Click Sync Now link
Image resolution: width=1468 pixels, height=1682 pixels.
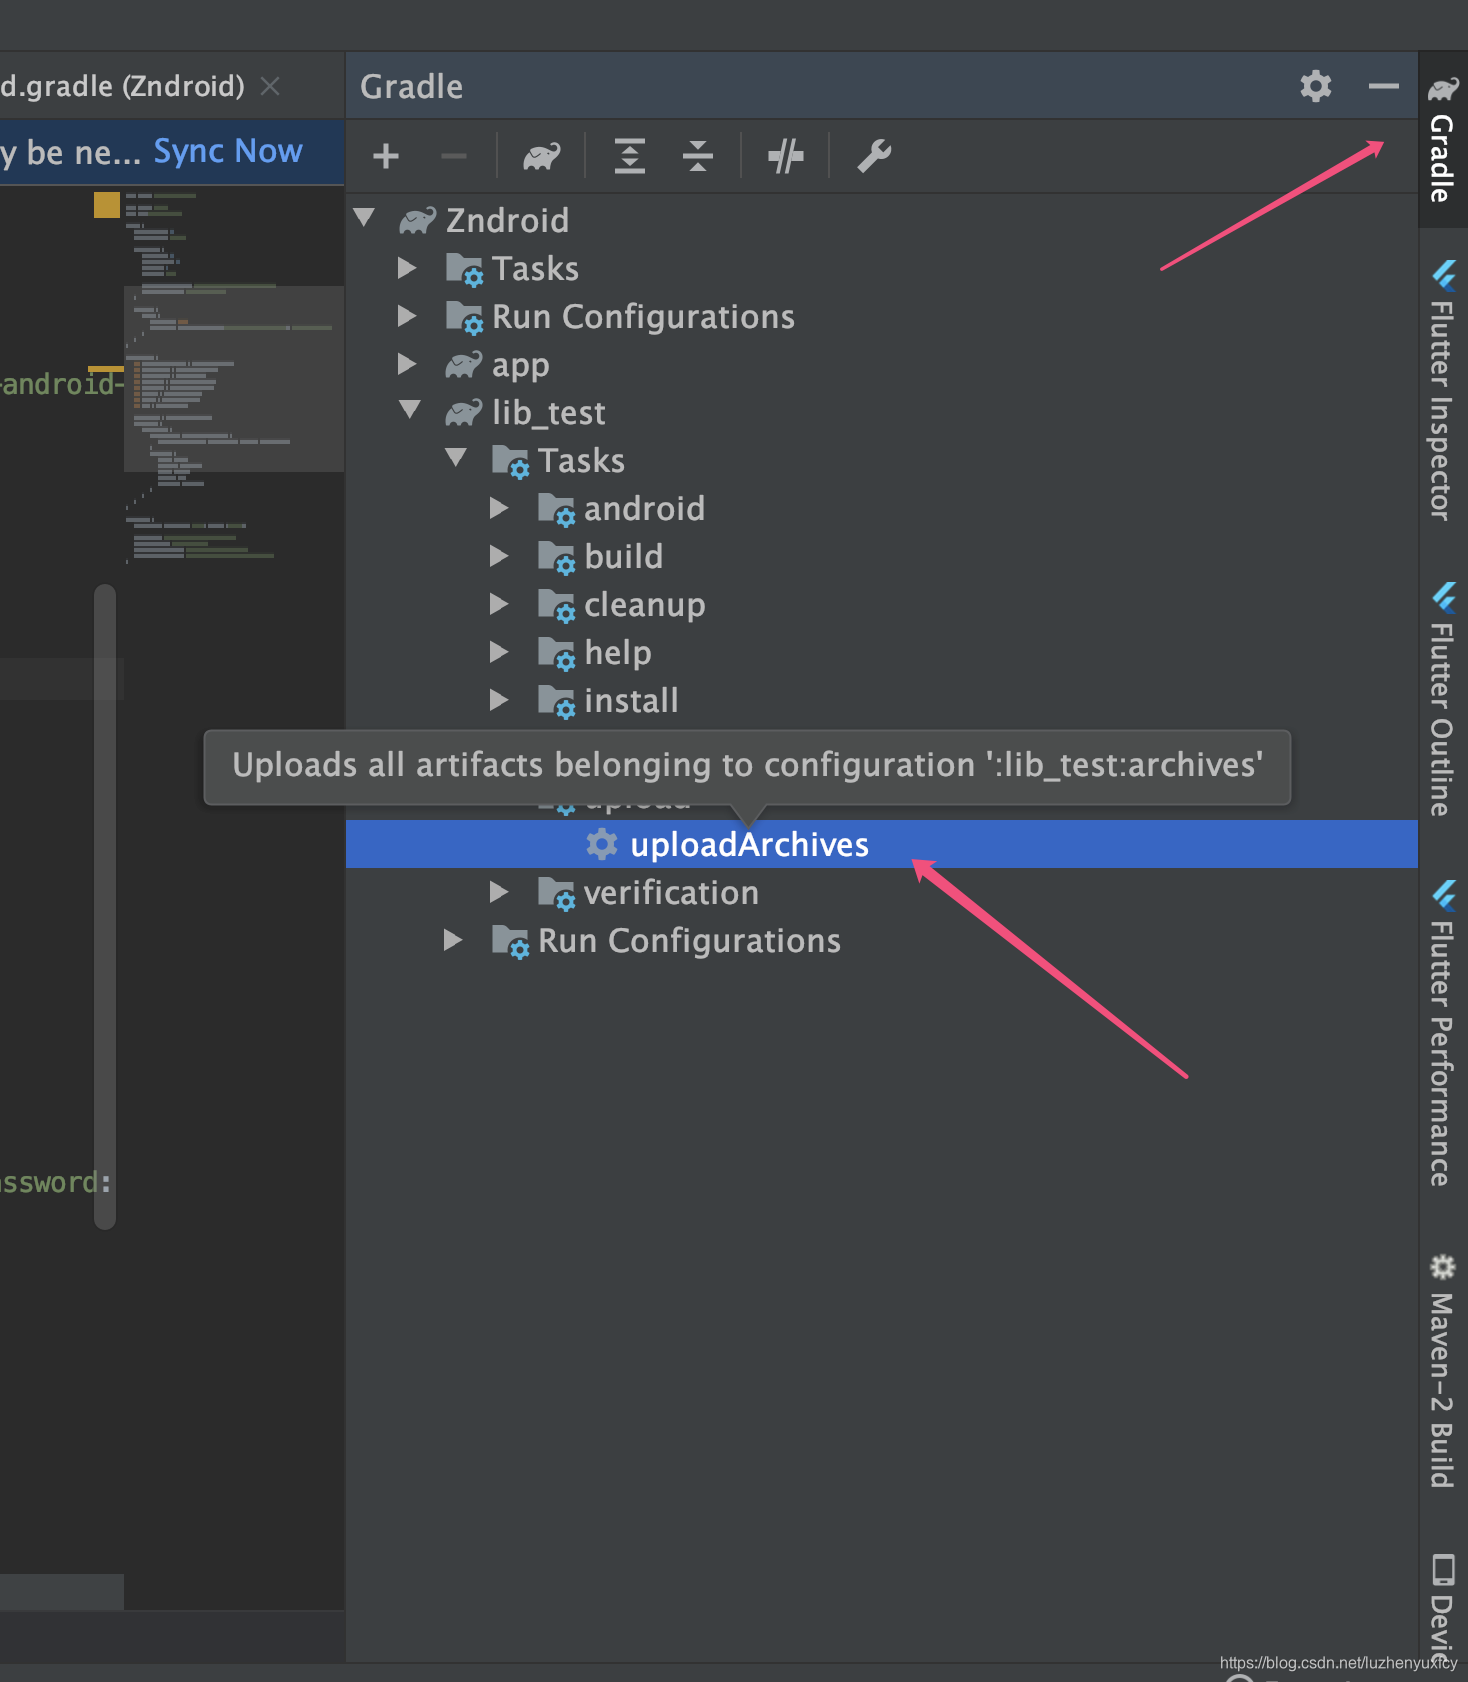pyautogui.click(x=228, y=151)
